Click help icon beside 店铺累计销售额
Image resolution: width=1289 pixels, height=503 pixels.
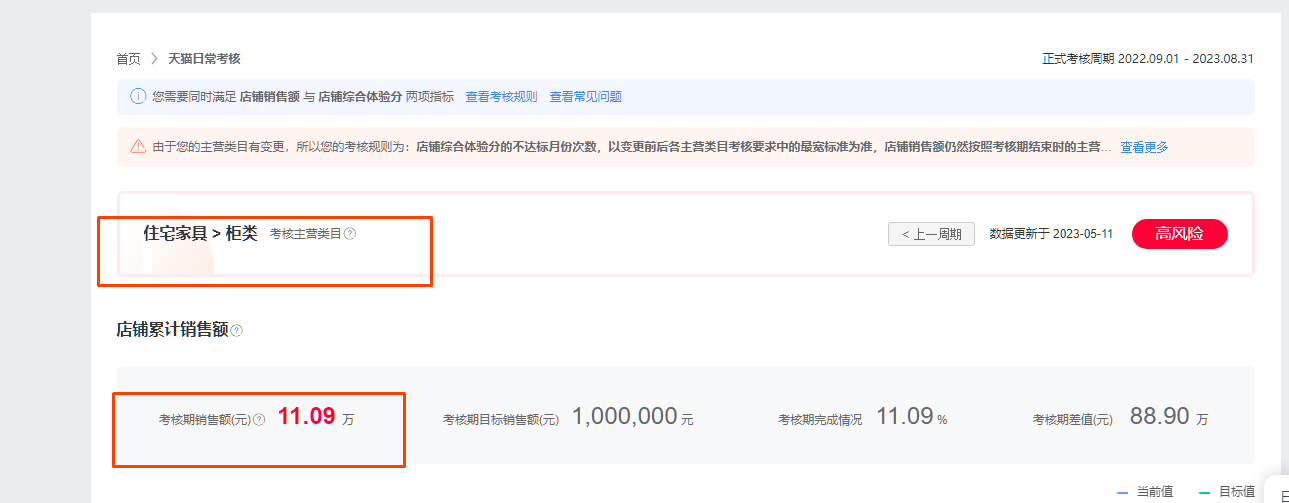(x=237, y=330)
